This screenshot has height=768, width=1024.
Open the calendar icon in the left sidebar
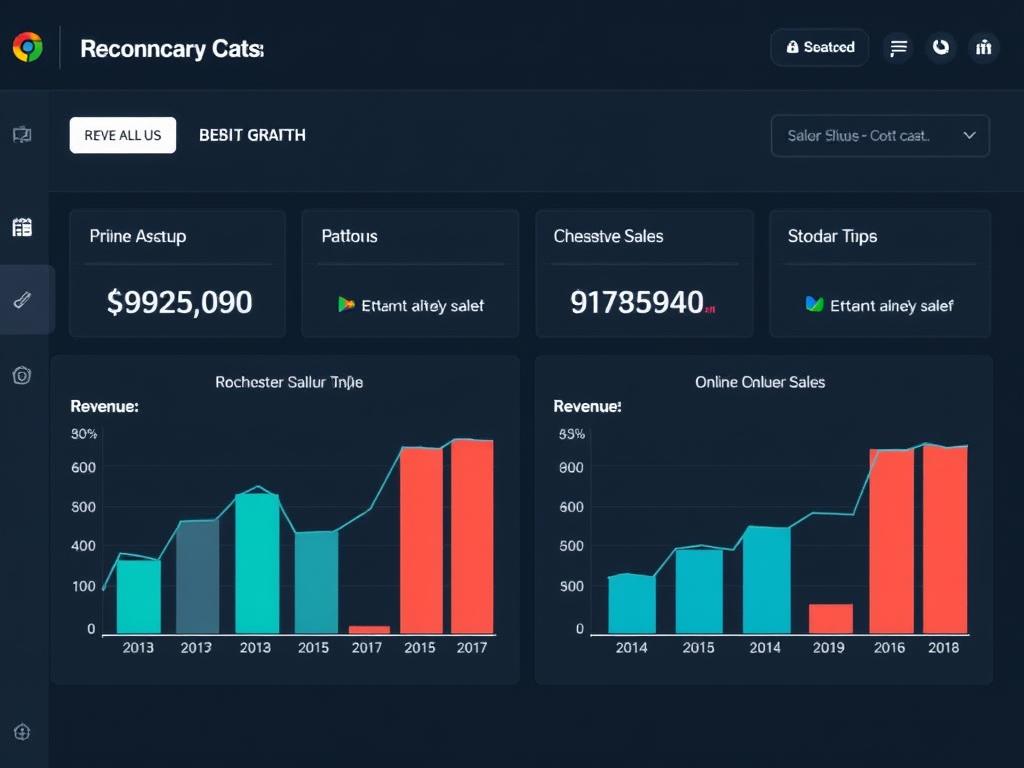(22, 228)
